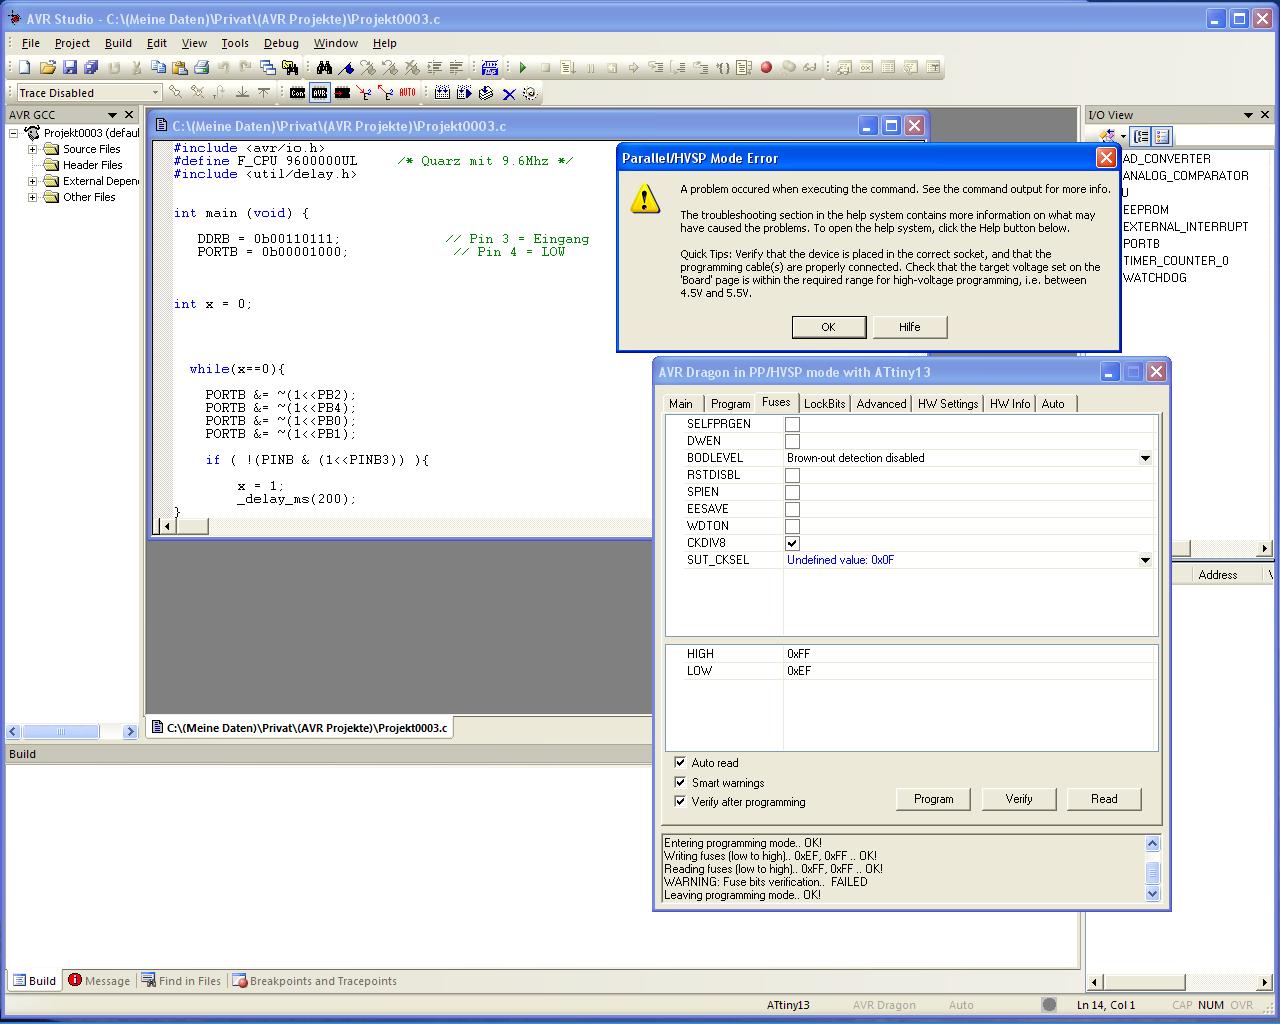Open the Advanced tab in AVR Dragon dialog
Screen dimensions: 1280x1024
[x=881, y=404]
